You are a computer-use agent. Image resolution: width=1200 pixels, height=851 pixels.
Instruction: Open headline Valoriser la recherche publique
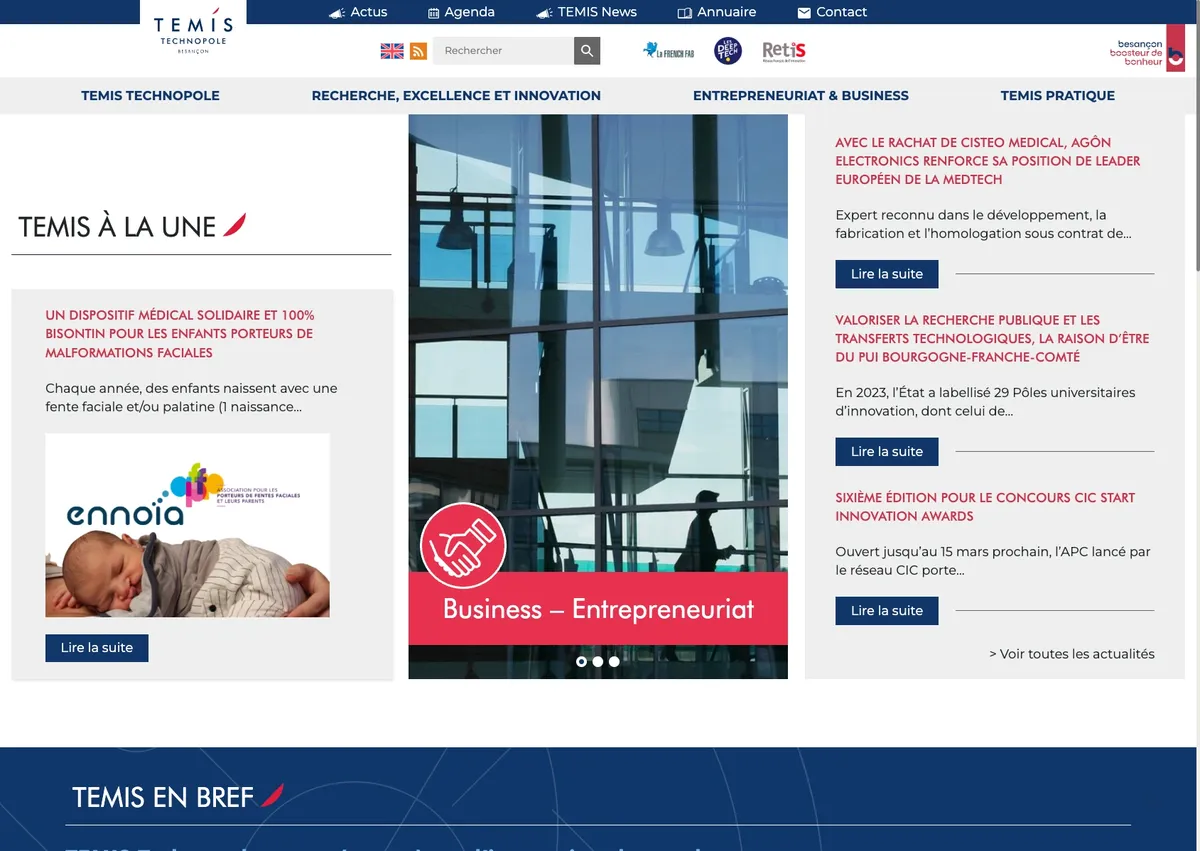992,338
